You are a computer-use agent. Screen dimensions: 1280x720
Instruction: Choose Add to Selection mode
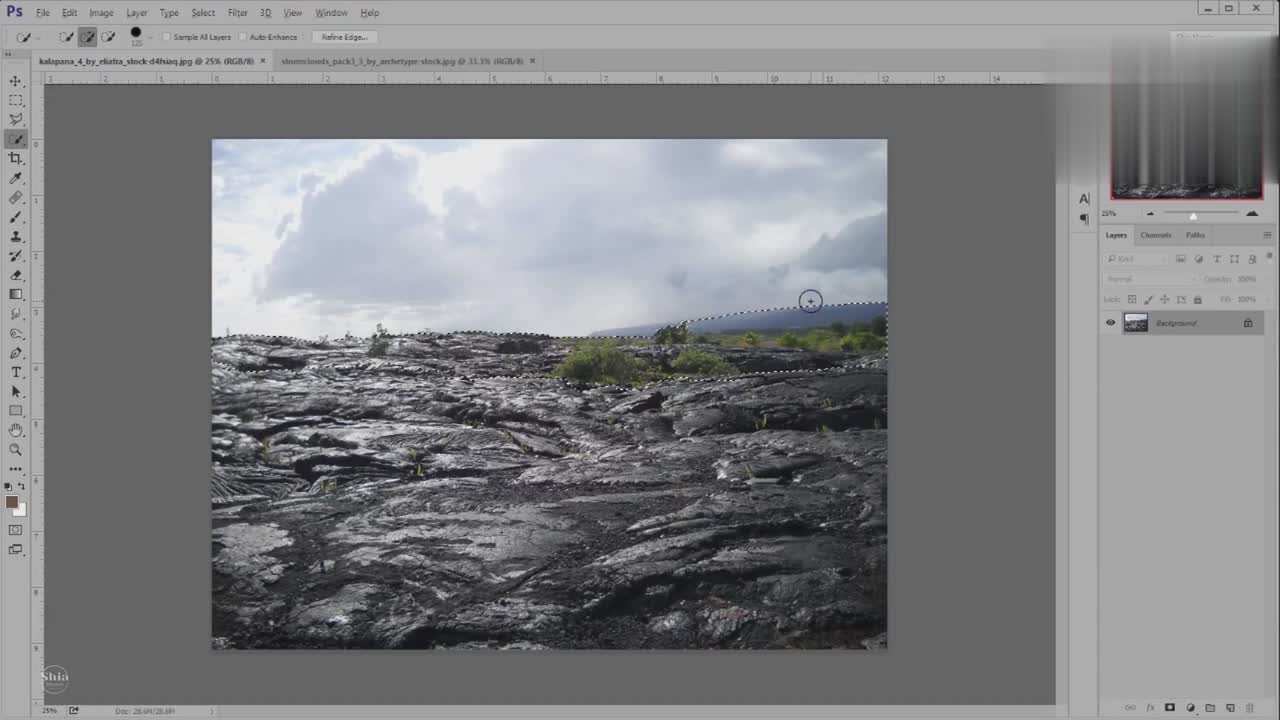pyautogui.click(x=87, y=37)
